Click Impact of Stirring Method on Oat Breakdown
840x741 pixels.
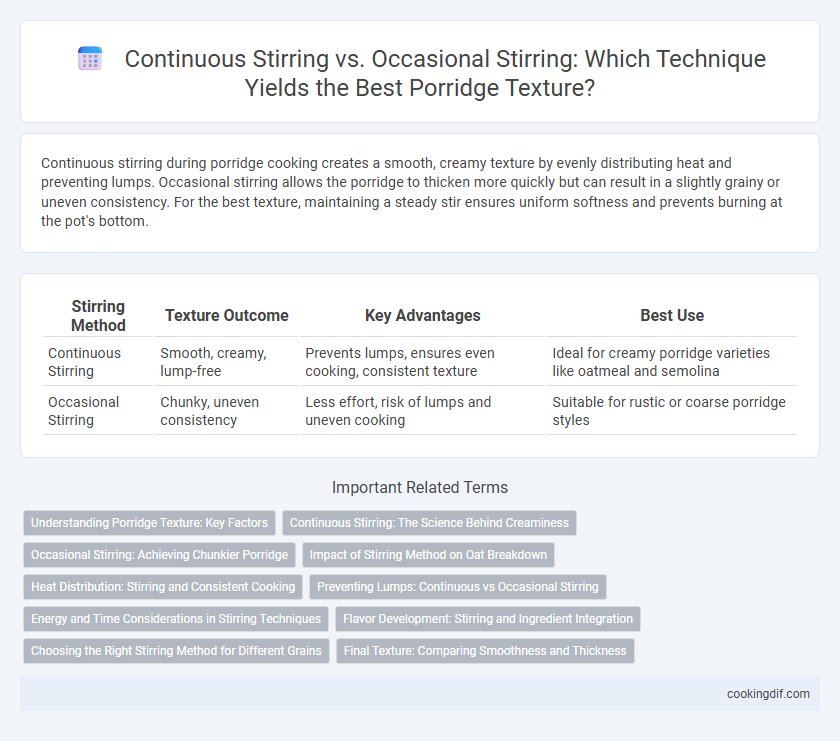tap(428, 555)
